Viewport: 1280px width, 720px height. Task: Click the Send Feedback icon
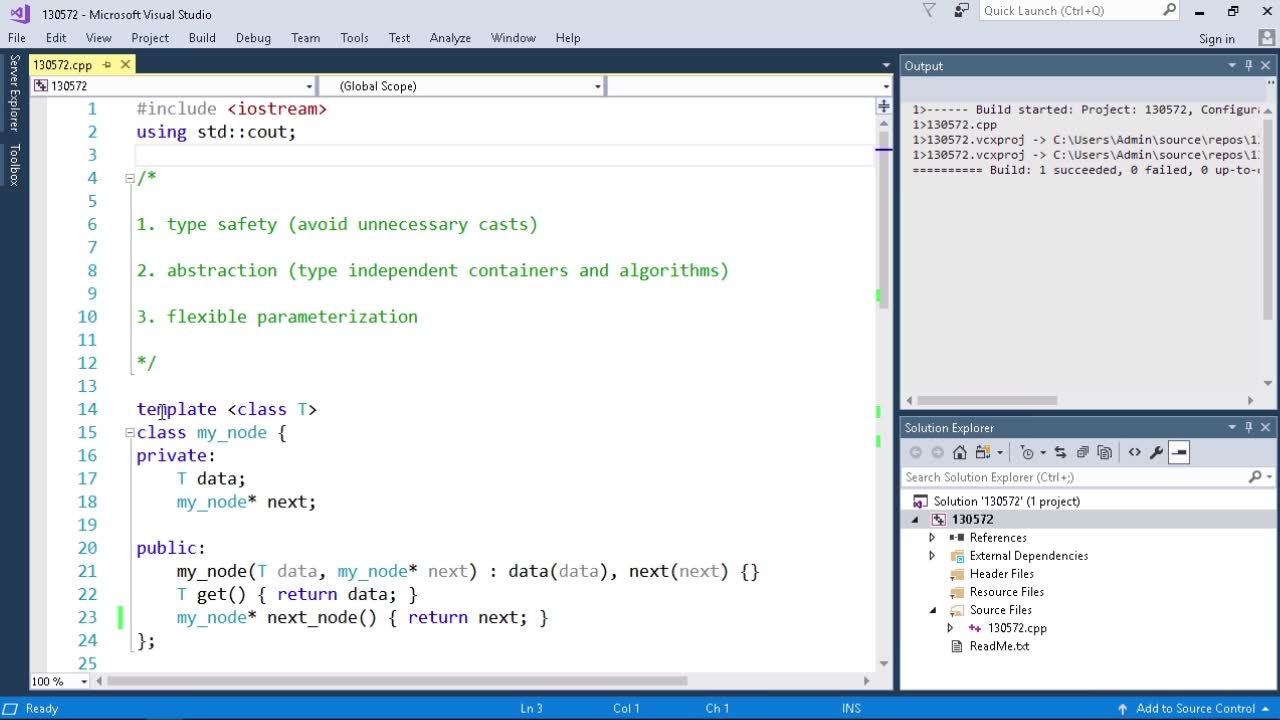(x=961, y=11)
